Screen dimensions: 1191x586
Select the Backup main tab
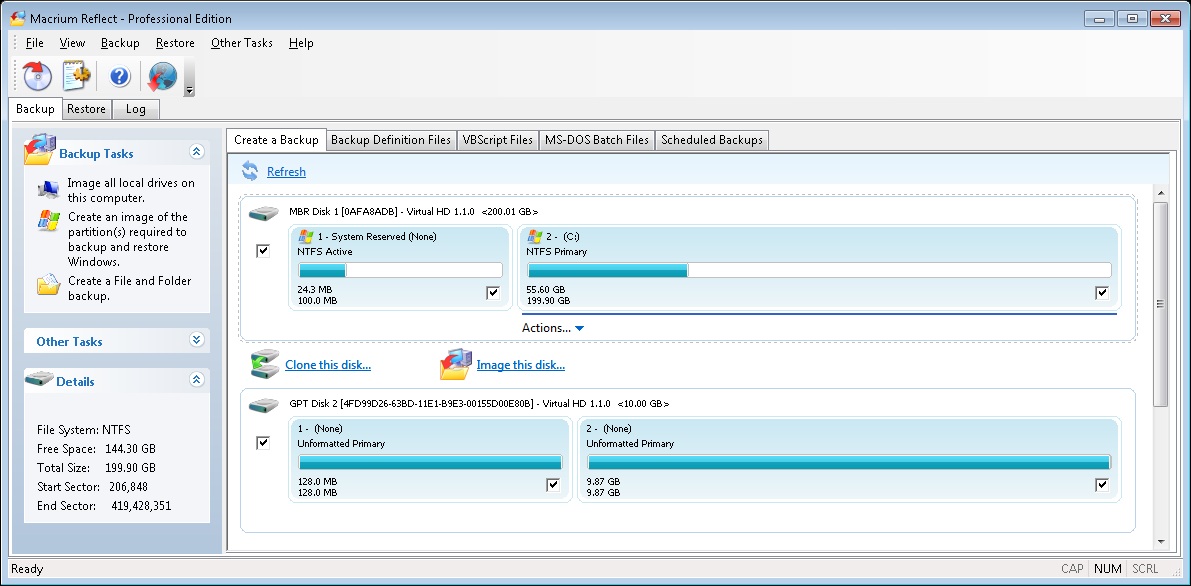[x=35, y=109]
